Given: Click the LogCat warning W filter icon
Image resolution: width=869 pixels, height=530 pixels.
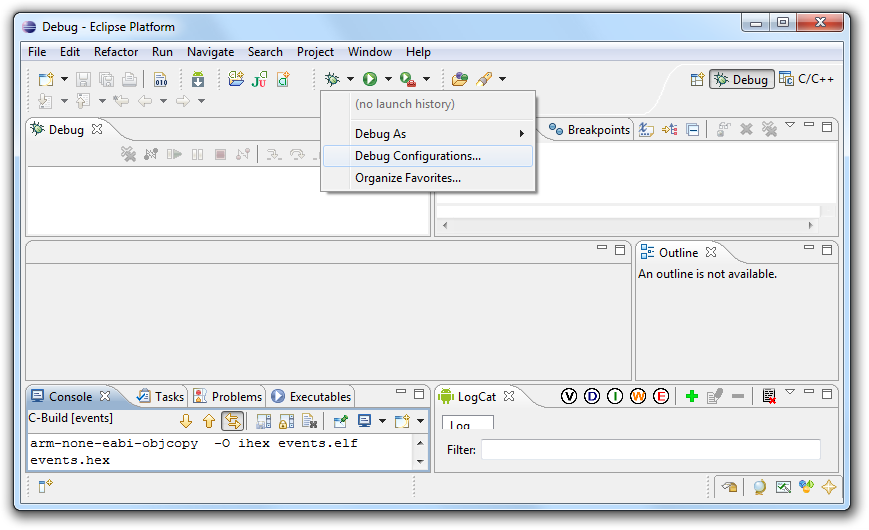Looking at the screenshot, I should click(x=638, y=396).
